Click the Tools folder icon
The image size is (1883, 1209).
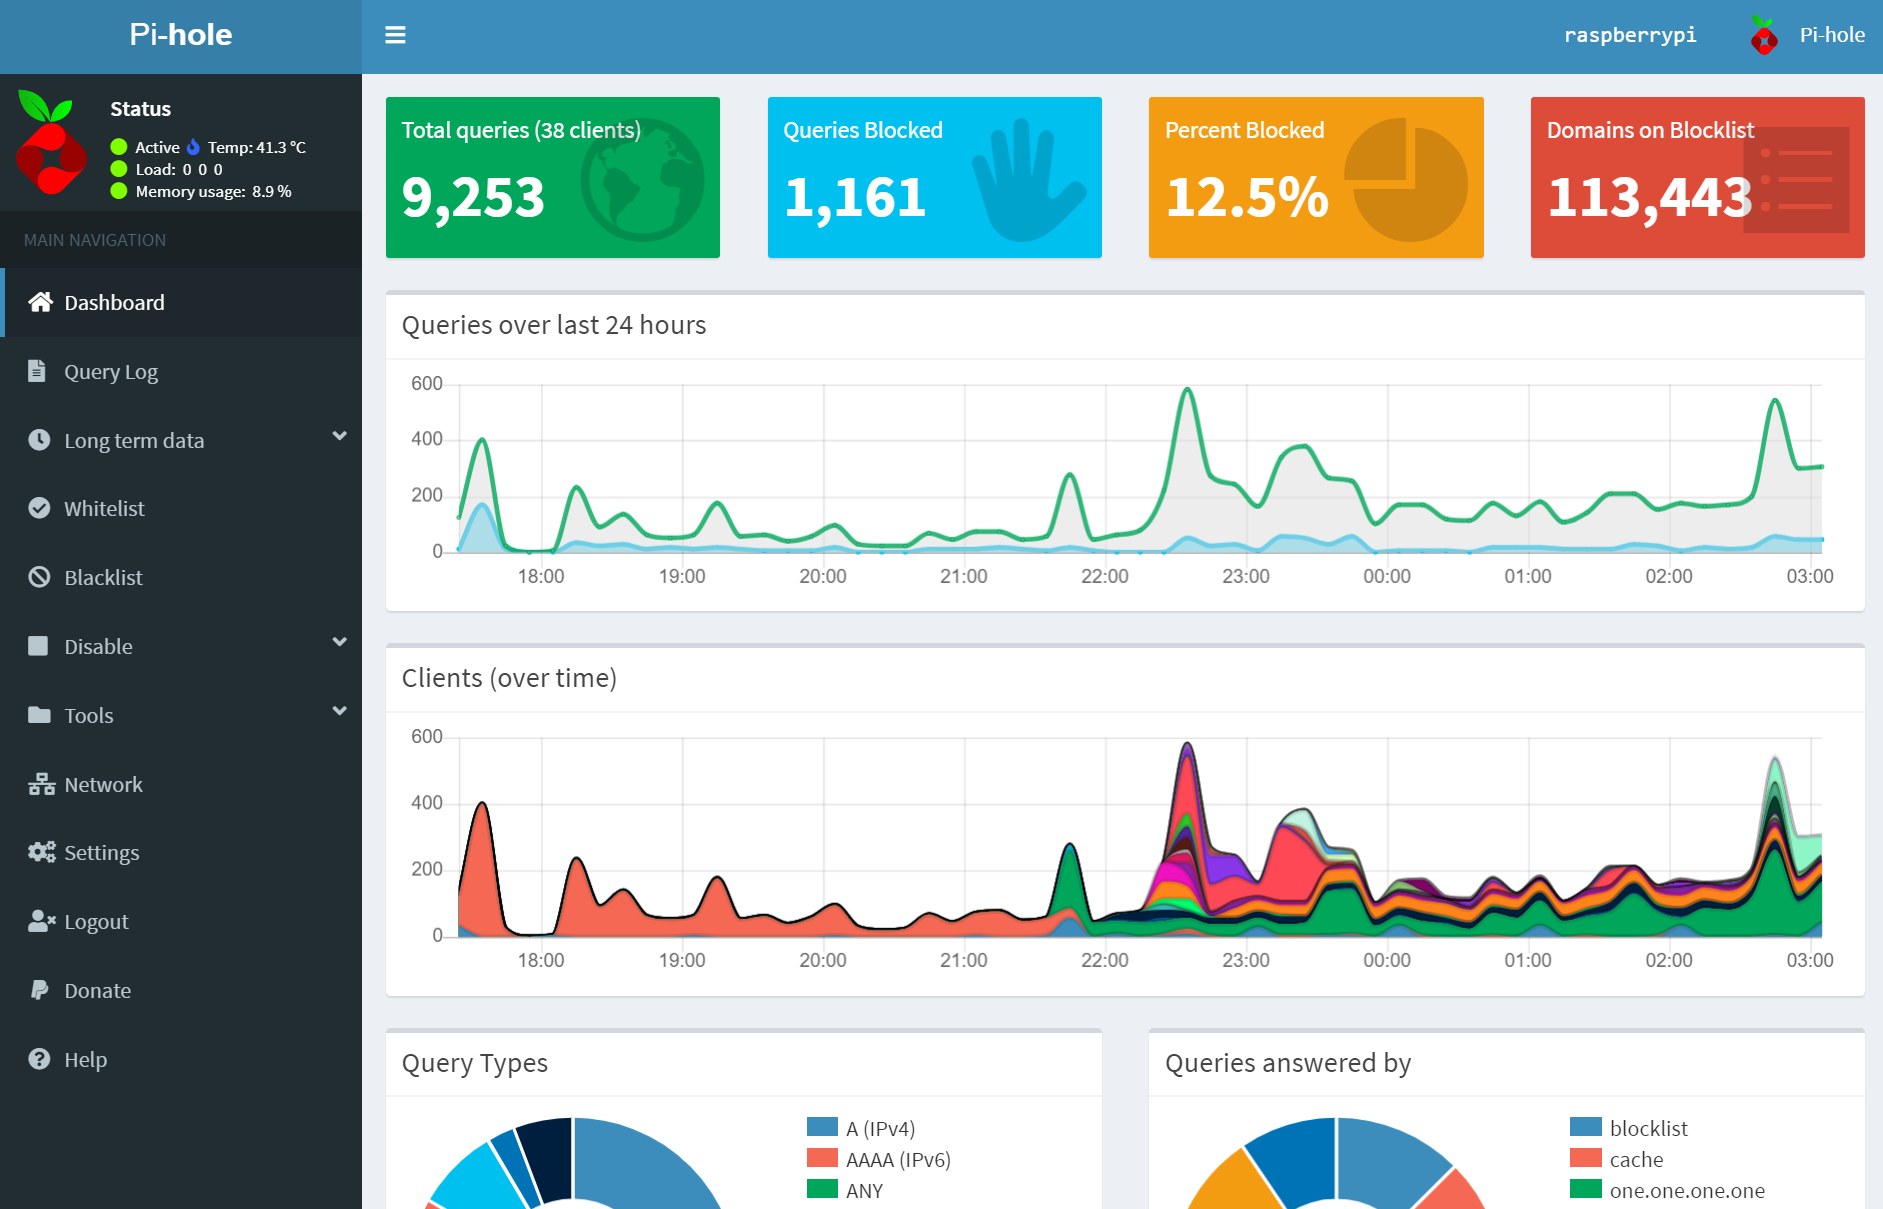(x=39, y=715)
